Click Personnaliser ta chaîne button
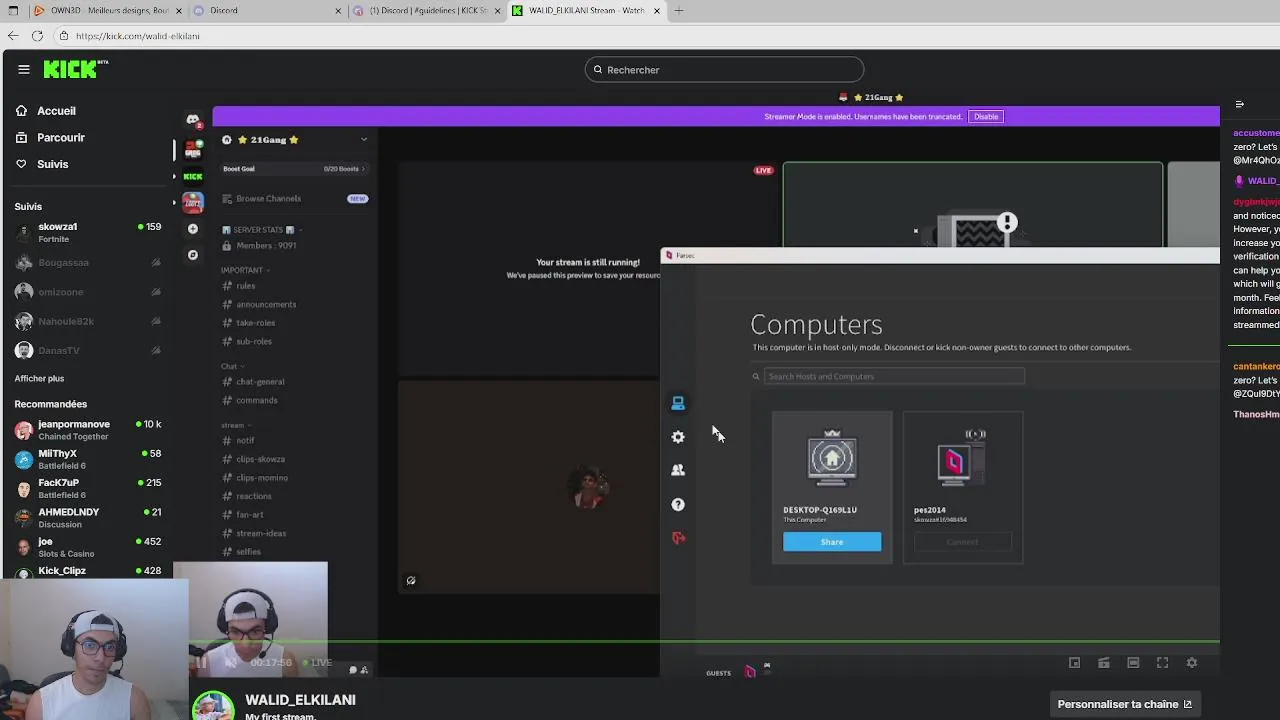The height and width of the screenshot is (720, 1280). point(1125,704)
